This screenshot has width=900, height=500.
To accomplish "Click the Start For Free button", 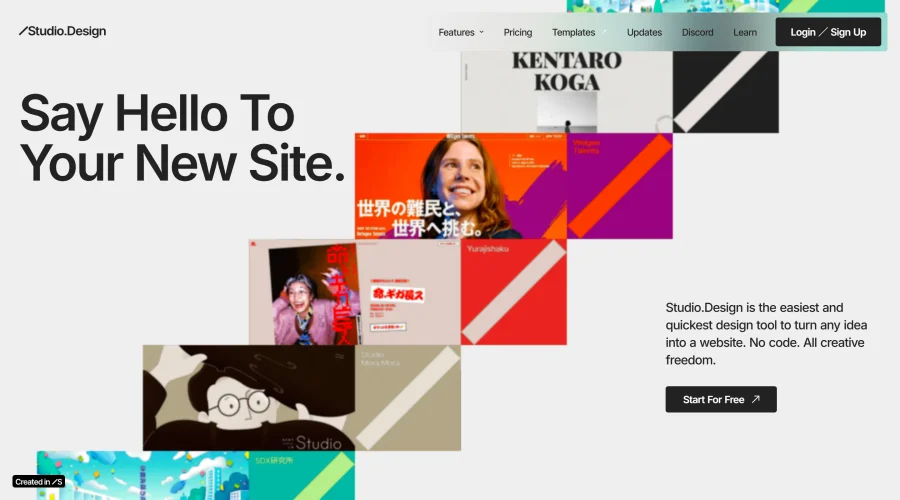I will click(x=721, y=399).
